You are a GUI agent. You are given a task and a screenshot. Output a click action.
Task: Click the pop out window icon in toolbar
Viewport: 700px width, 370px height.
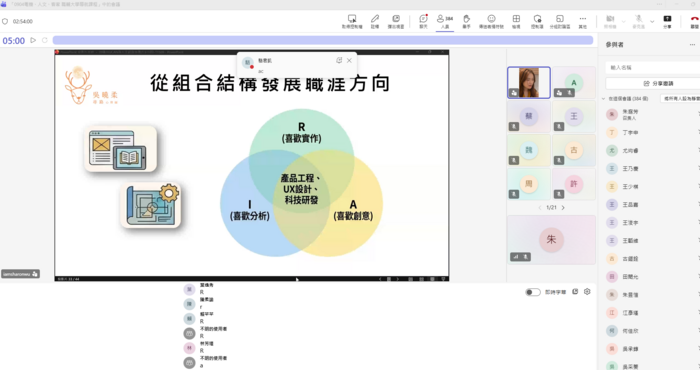point(396,18)
